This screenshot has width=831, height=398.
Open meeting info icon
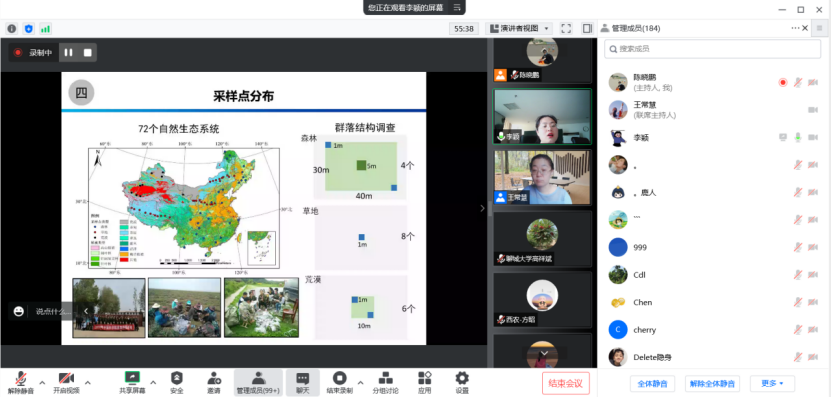12,29
